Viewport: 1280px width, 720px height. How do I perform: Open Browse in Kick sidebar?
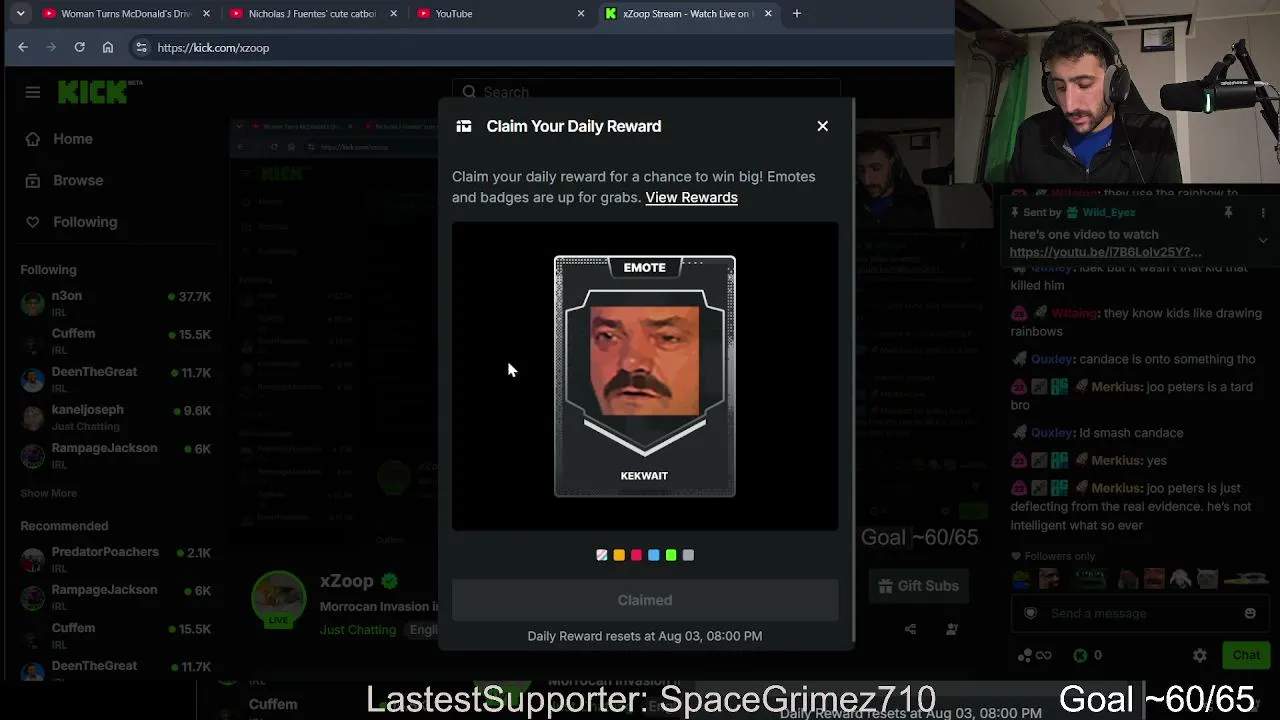click(65, 181)
